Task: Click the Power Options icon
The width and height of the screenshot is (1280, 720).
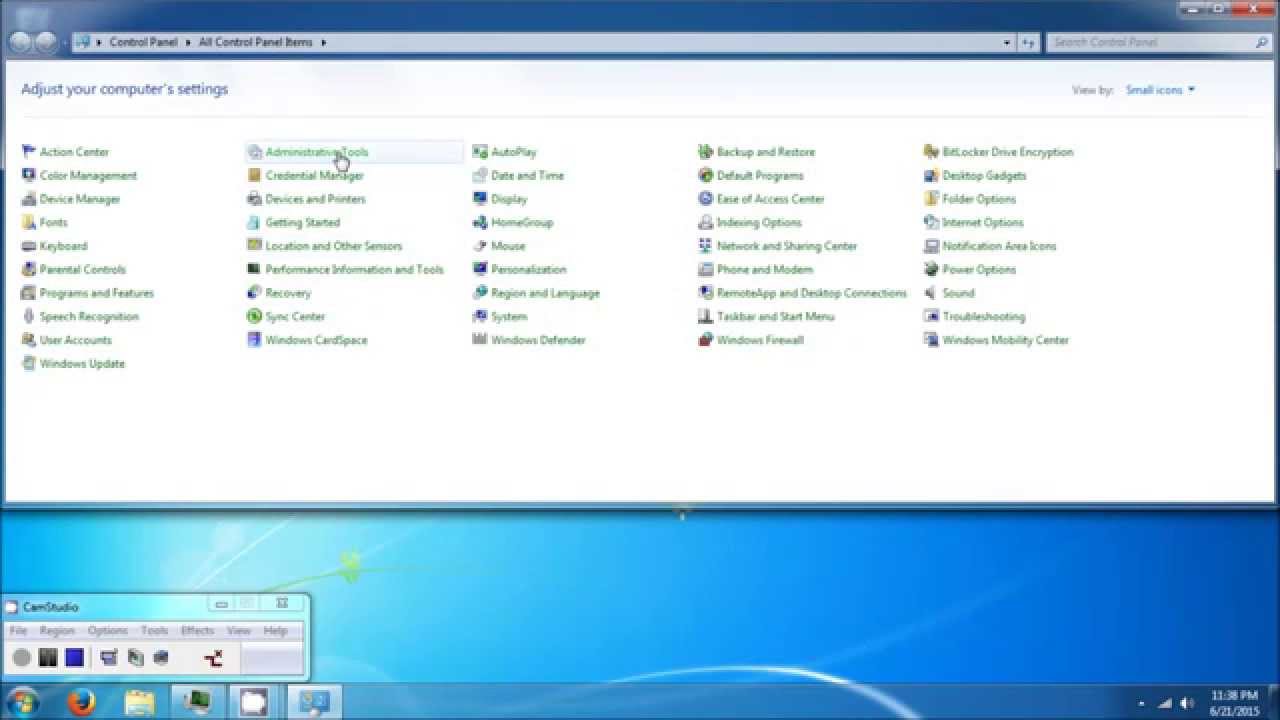Action: [x=932, y=269]
